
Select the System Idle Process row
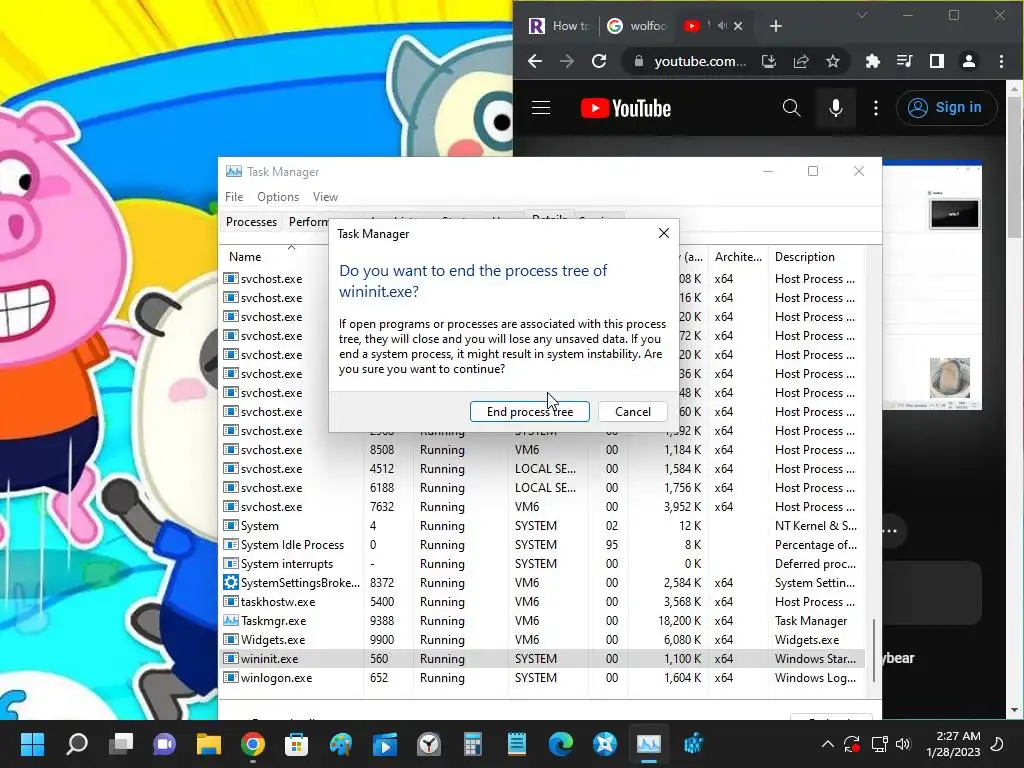pos(543,545)
